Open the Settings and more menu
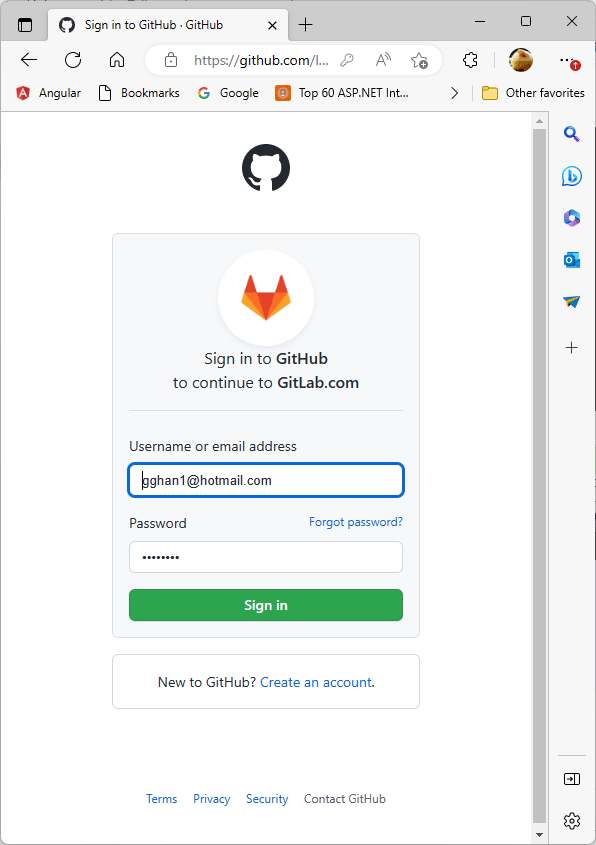 [x=565, y=60]
